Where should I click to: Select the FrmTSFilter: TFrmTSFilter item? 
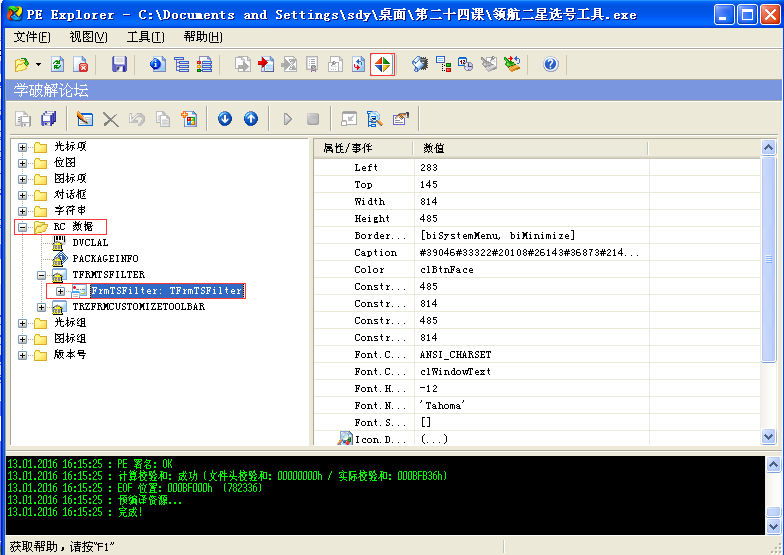[x=167, y=290]
